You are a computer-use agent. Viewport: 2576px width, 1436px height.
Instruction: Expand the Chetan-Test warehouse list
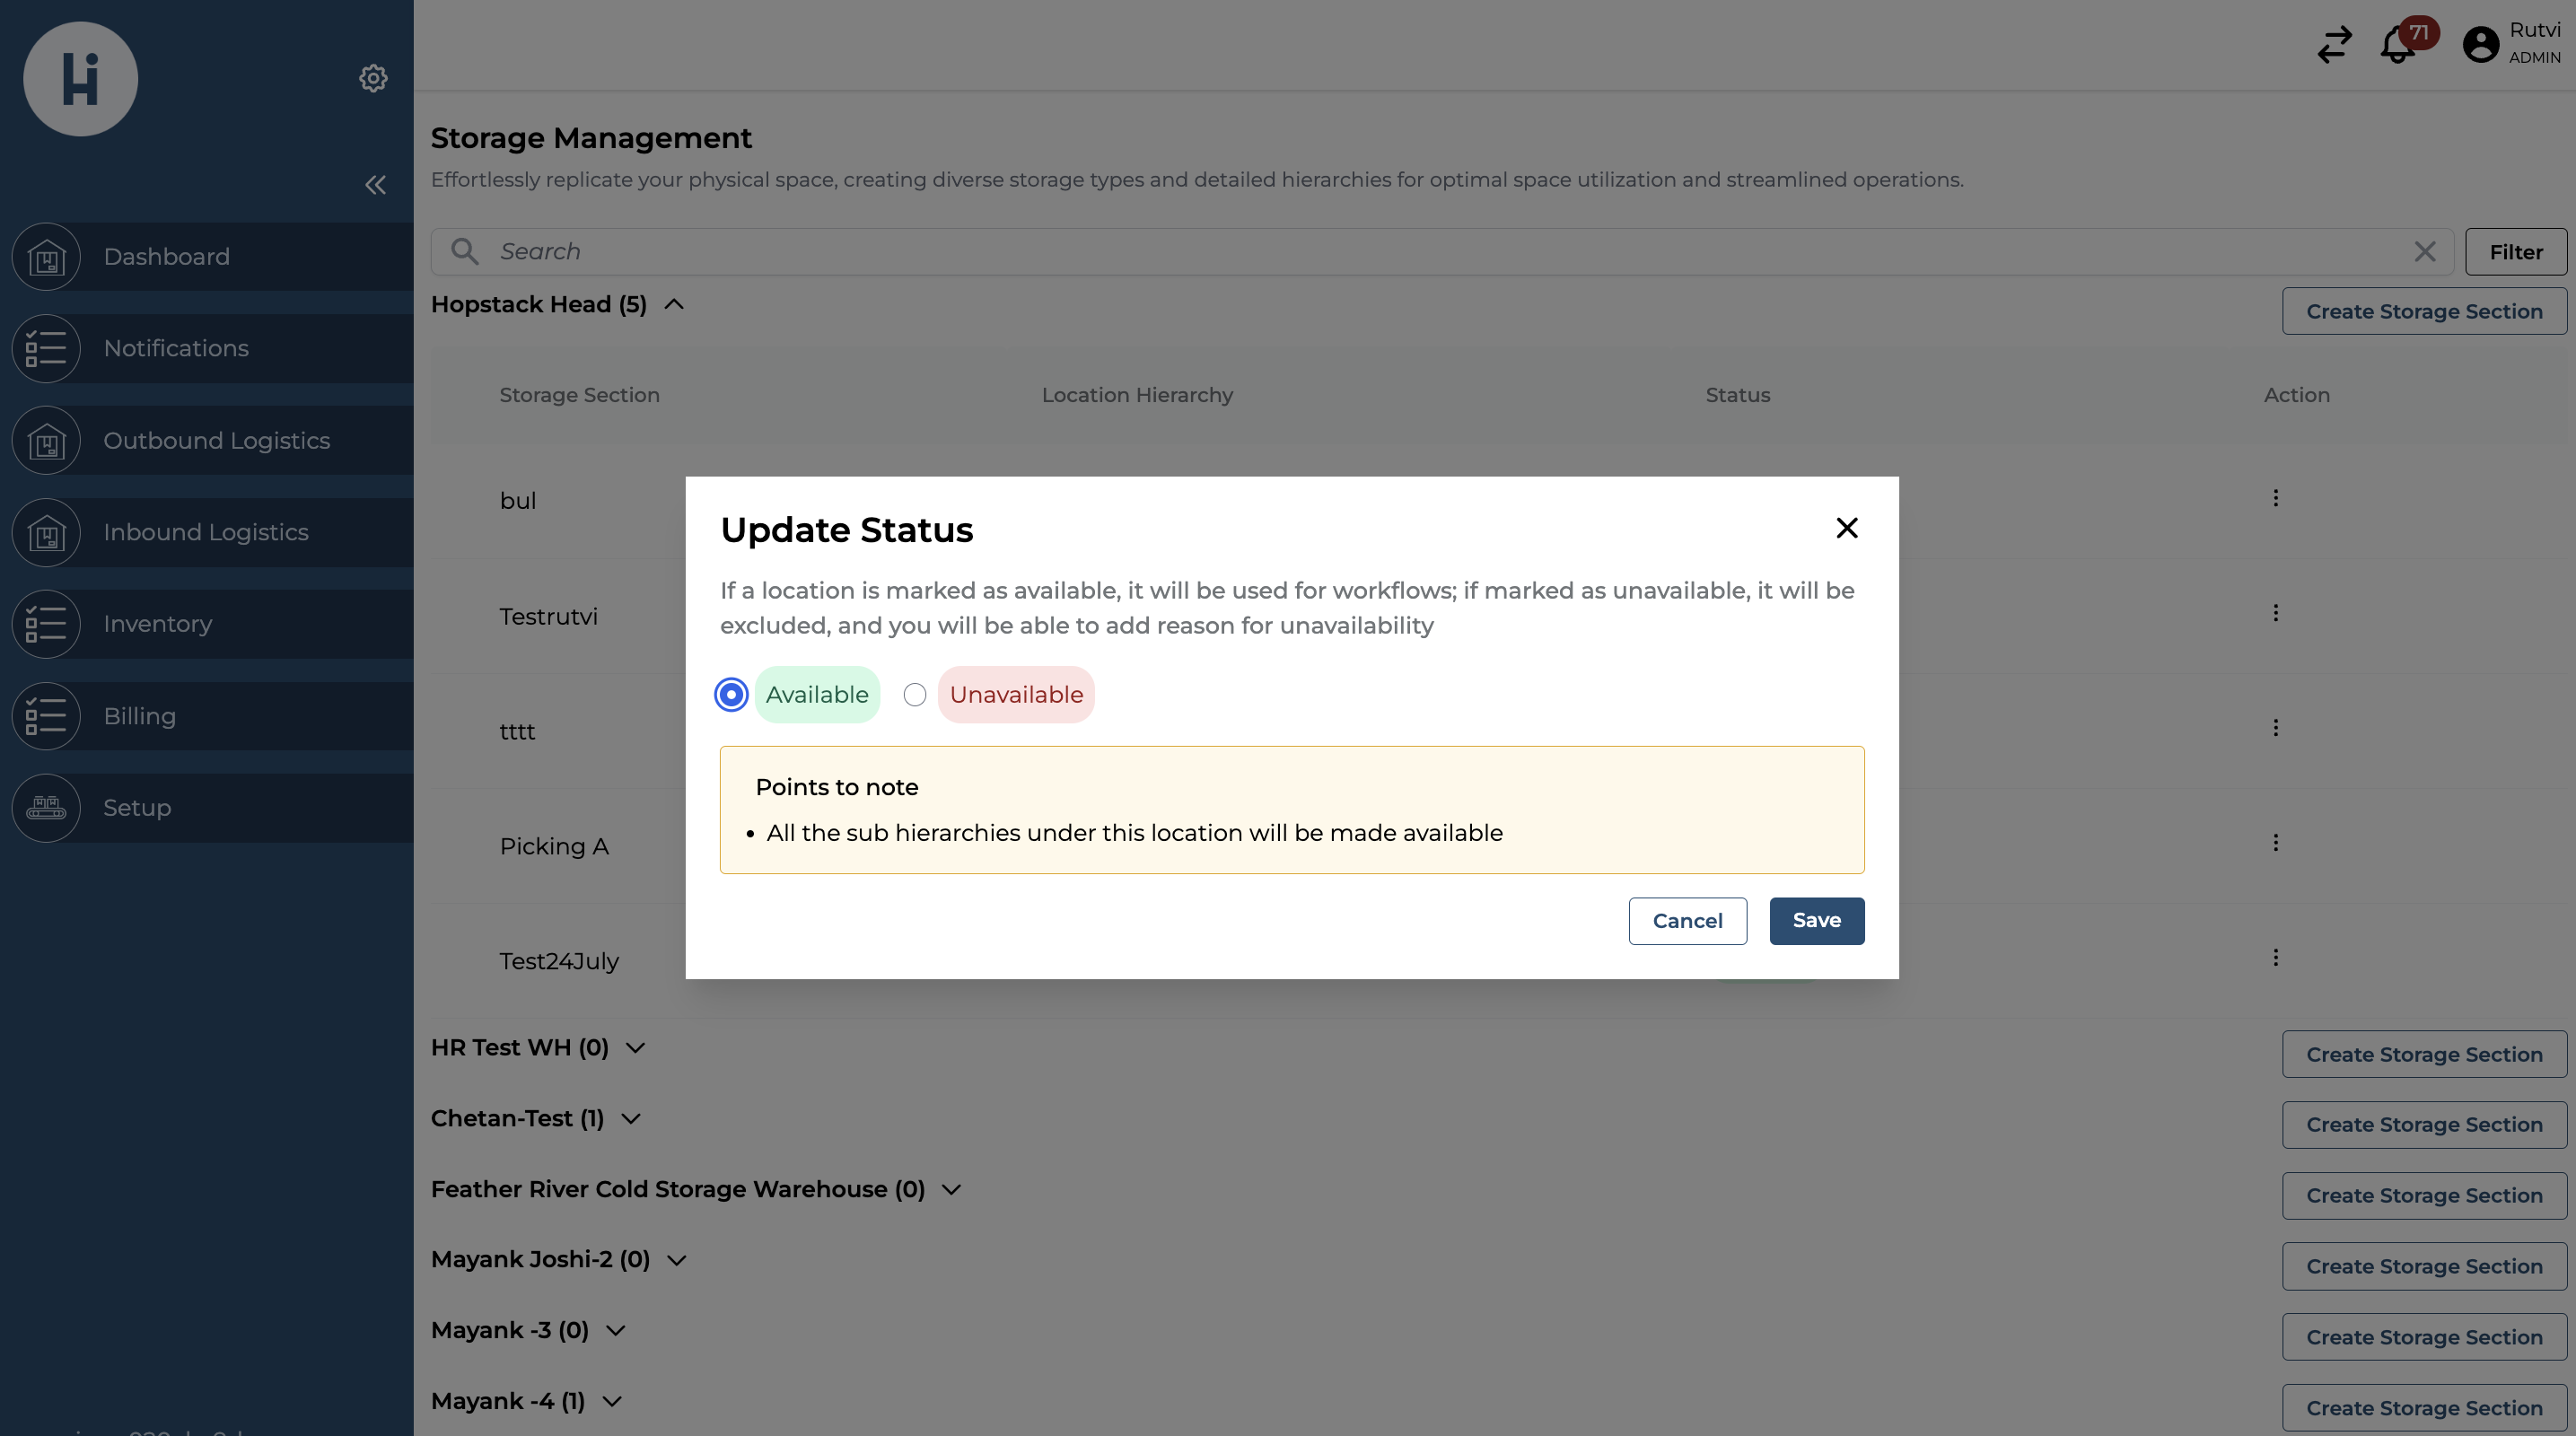click(x=631, y=1119)
